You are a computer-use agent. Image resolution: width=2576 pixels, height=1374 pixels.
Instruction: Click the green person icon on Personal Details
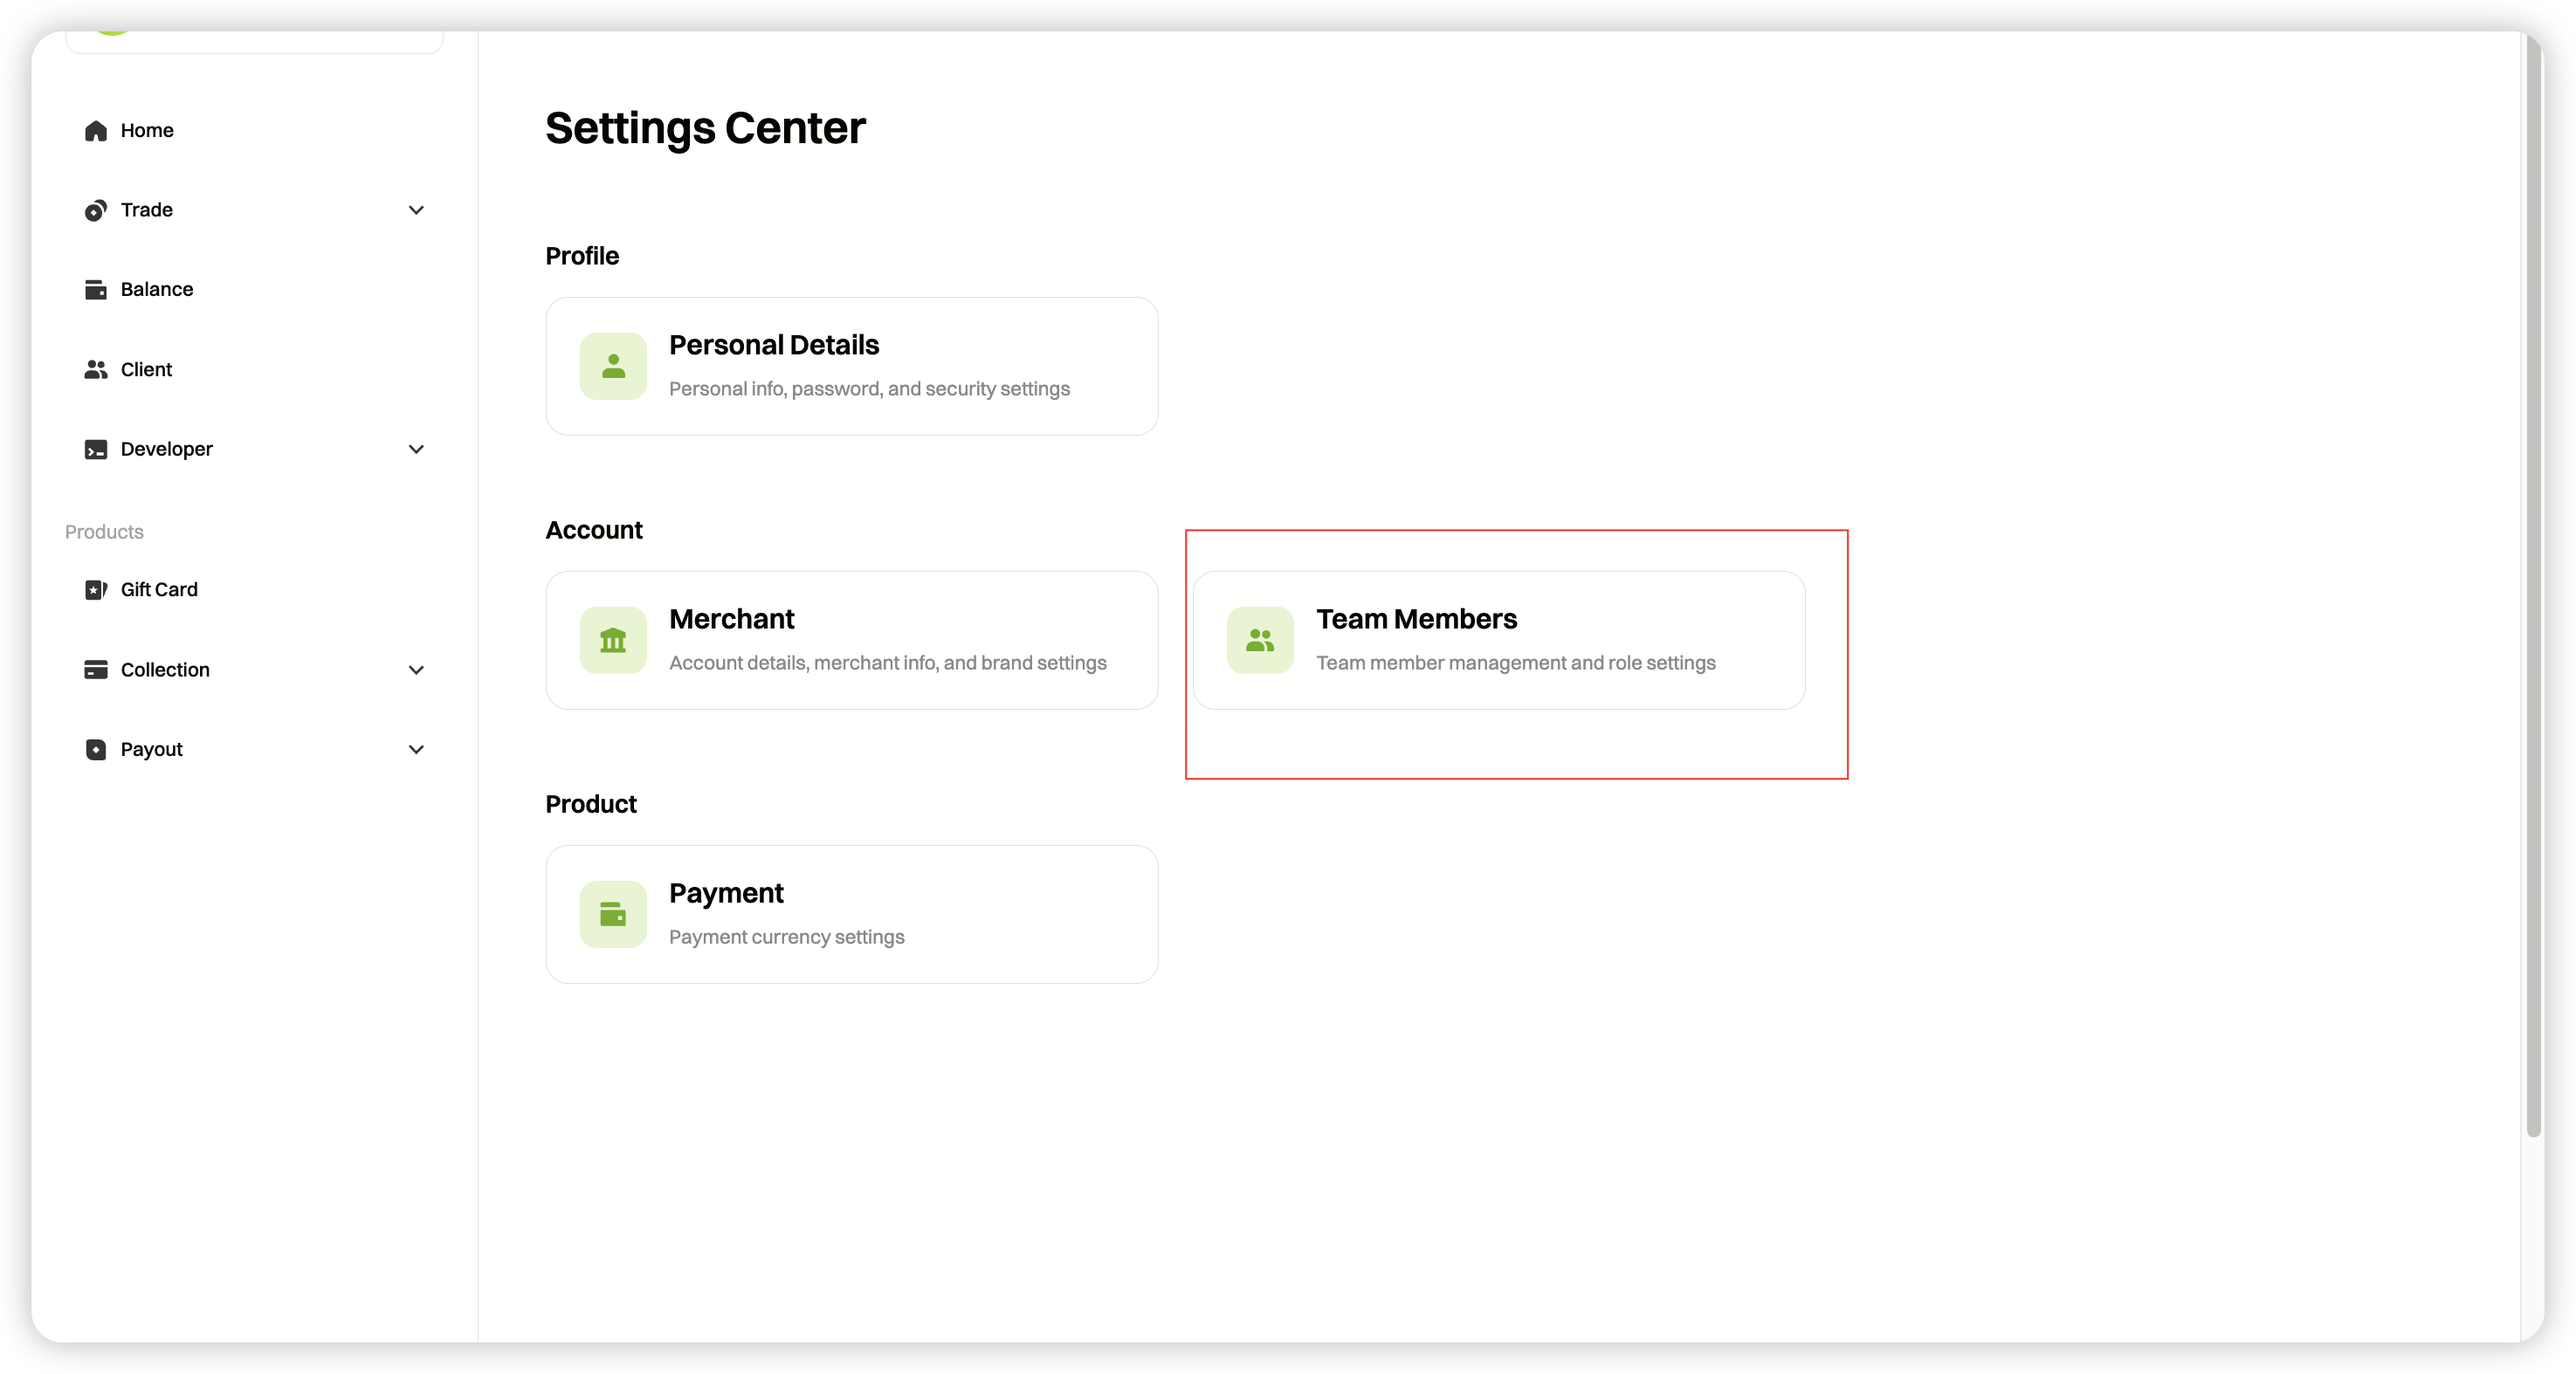(x=613, y=366)
